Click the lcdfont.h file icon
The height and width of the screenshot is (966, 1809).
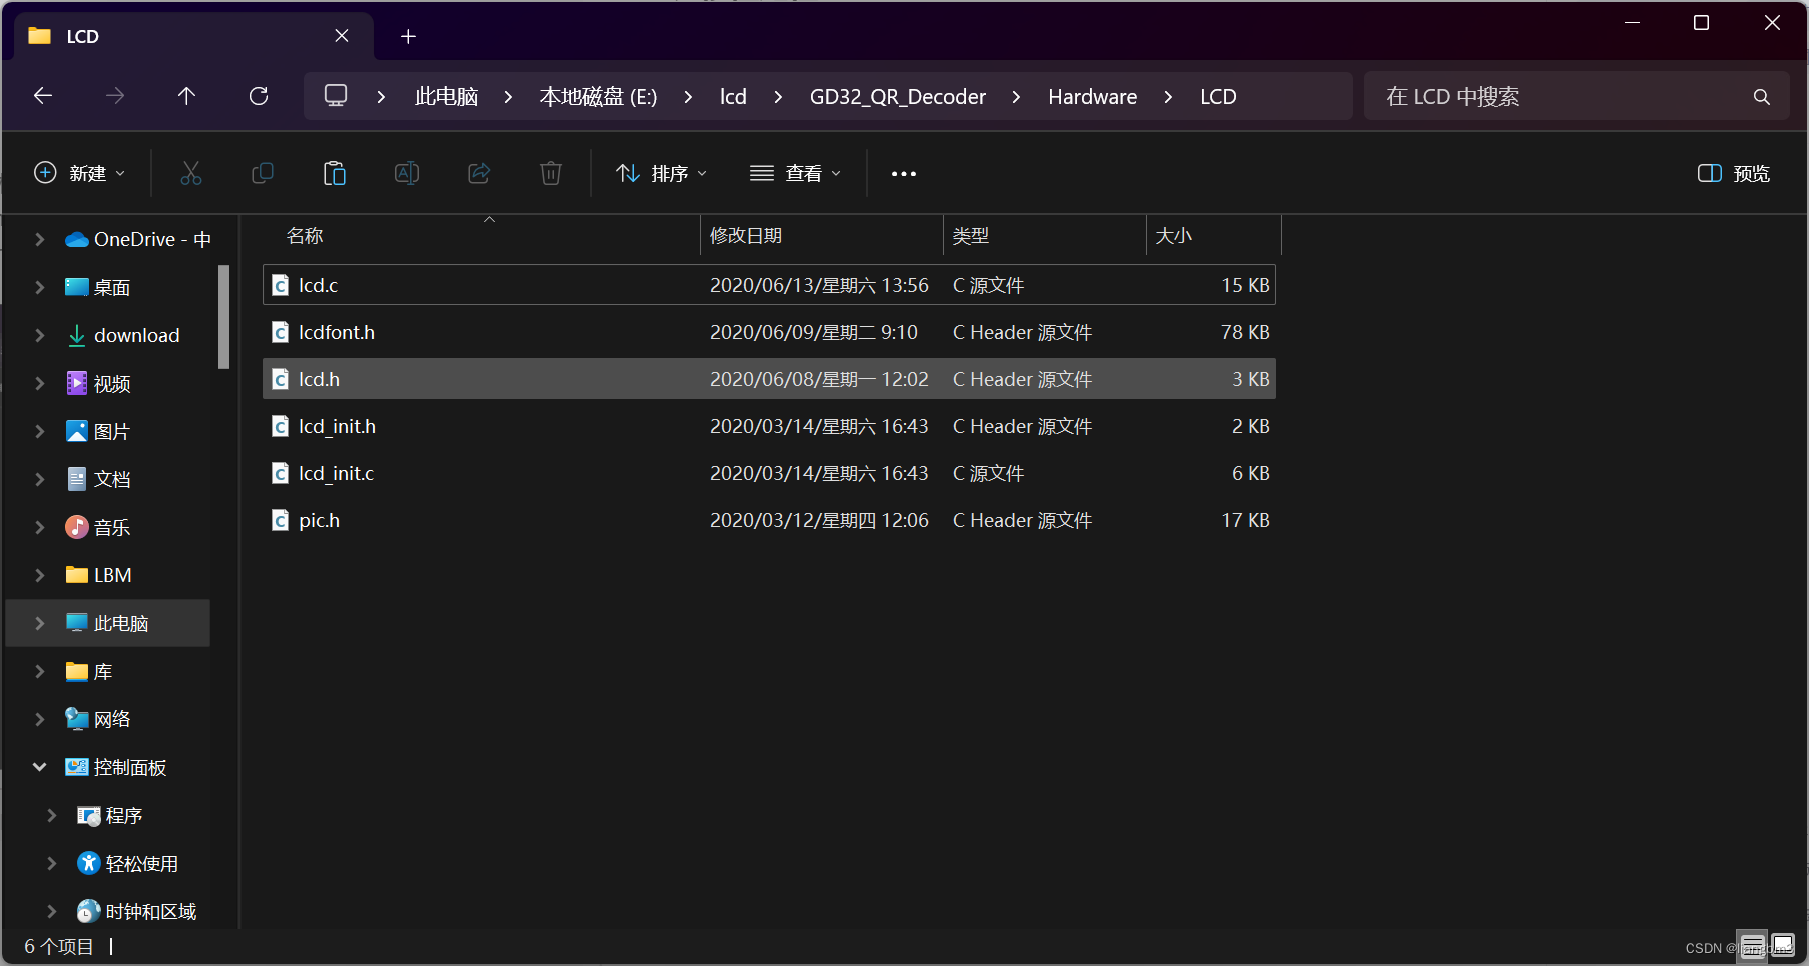(x=281, y=332)
